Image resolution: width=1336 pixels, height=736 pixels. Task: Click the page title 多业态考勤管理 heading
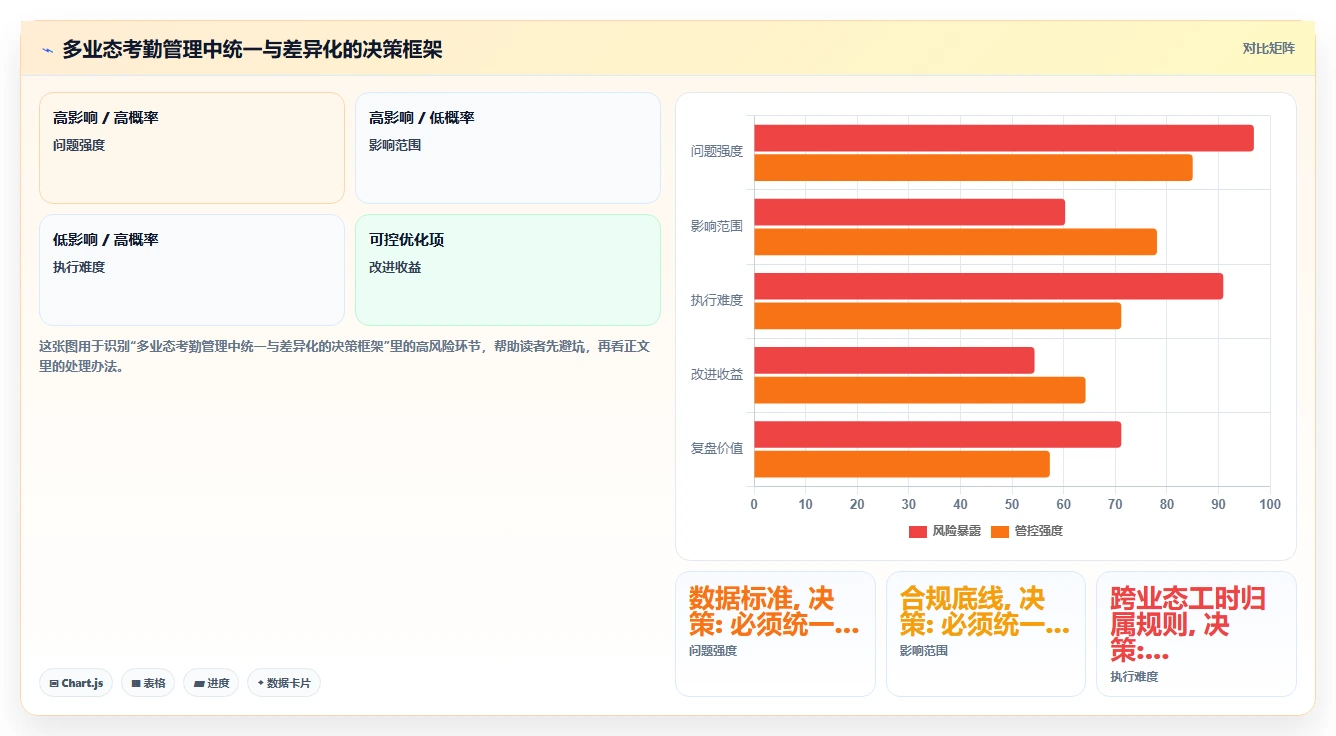pos(252,49)
